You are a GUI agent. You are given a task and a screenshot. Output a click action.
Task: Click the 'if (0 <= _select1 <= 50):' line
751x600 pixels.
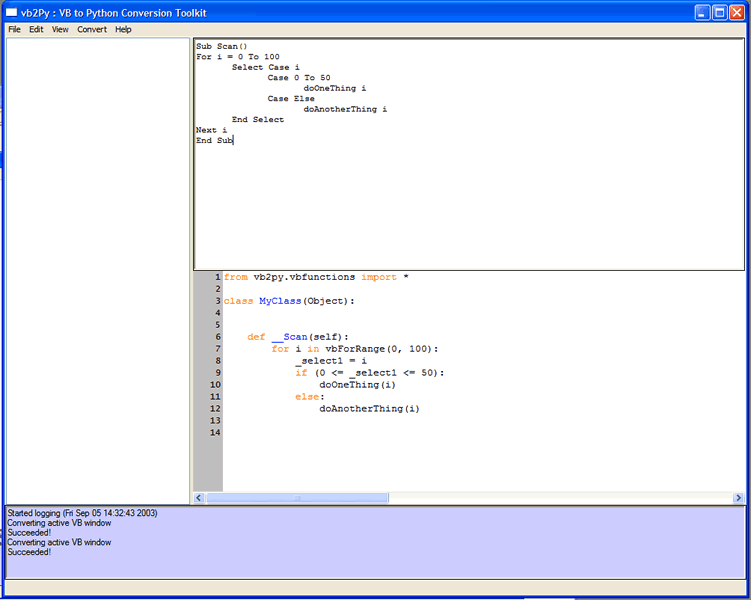pyautogui.click(x=370, y=373)
